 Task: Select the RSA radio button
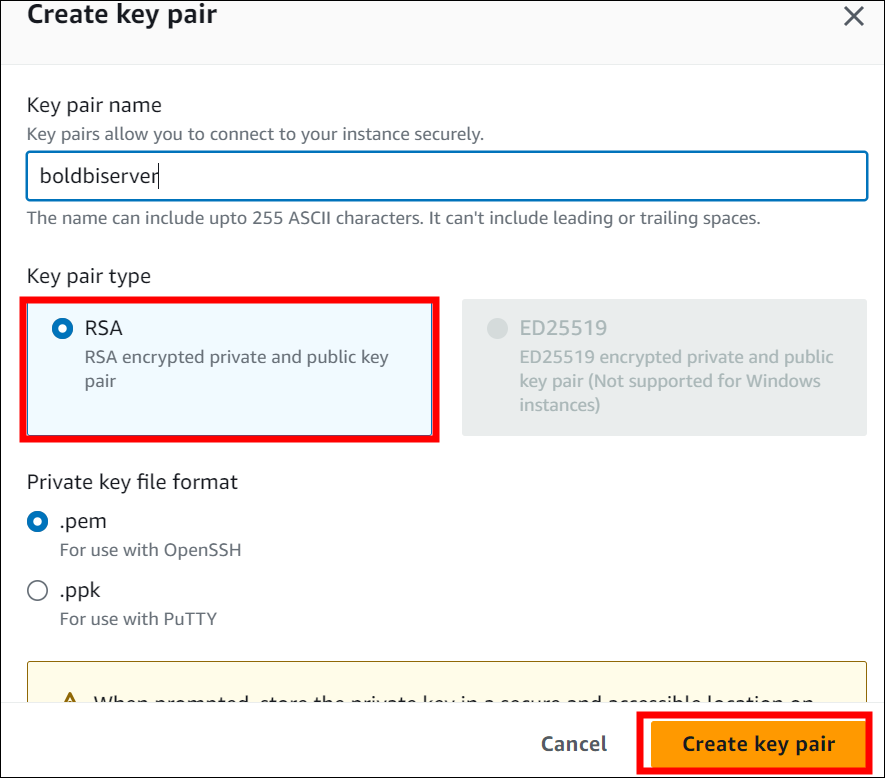click(62, 328)
